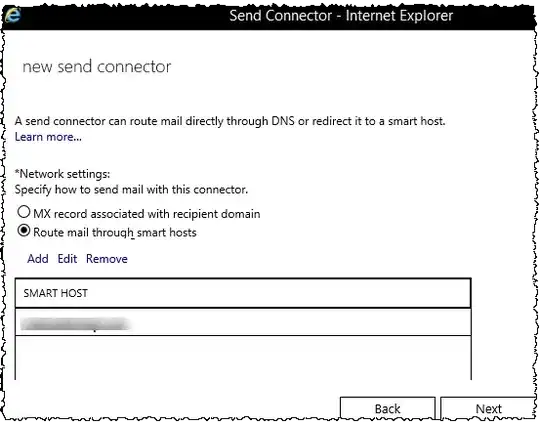Viewport: 540px width, 425px height.
Task: Add a new smart host
Action: pyautogui.click(x=38, y=259)
